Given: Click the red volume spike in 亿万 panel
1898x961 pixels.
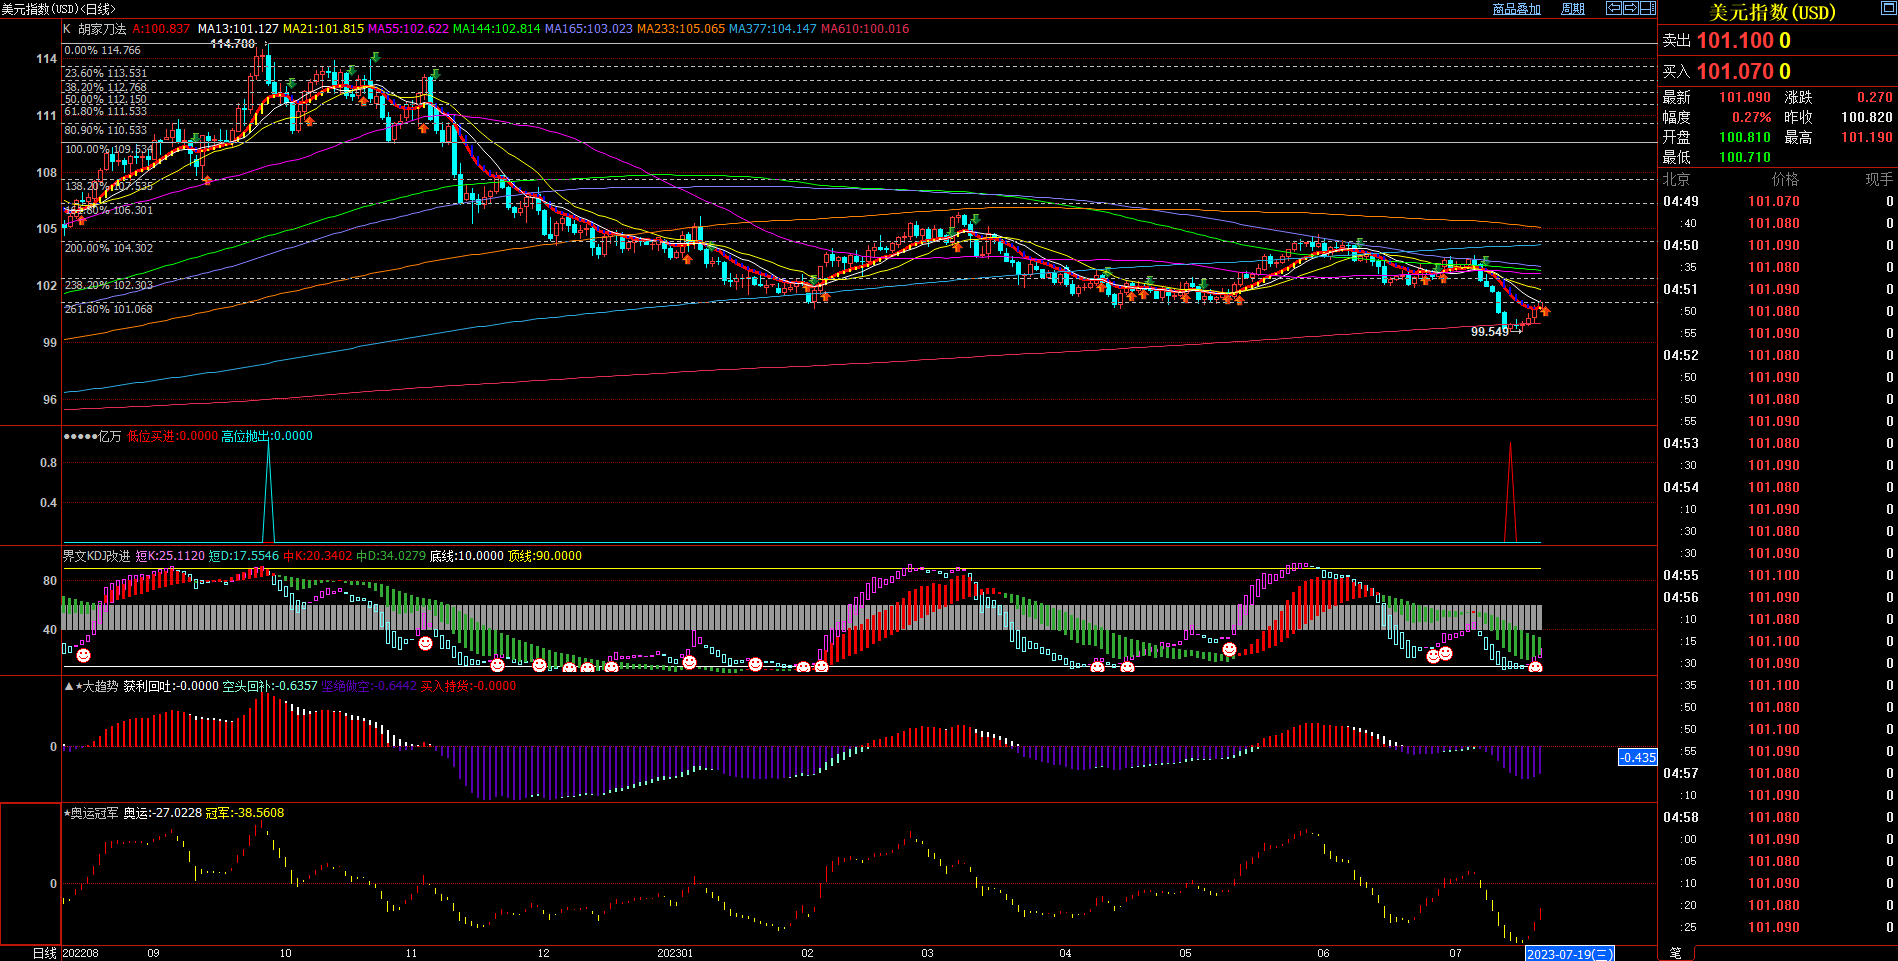Looking at the screenshot, I should pyautogui.click(x=1510, y=490).
